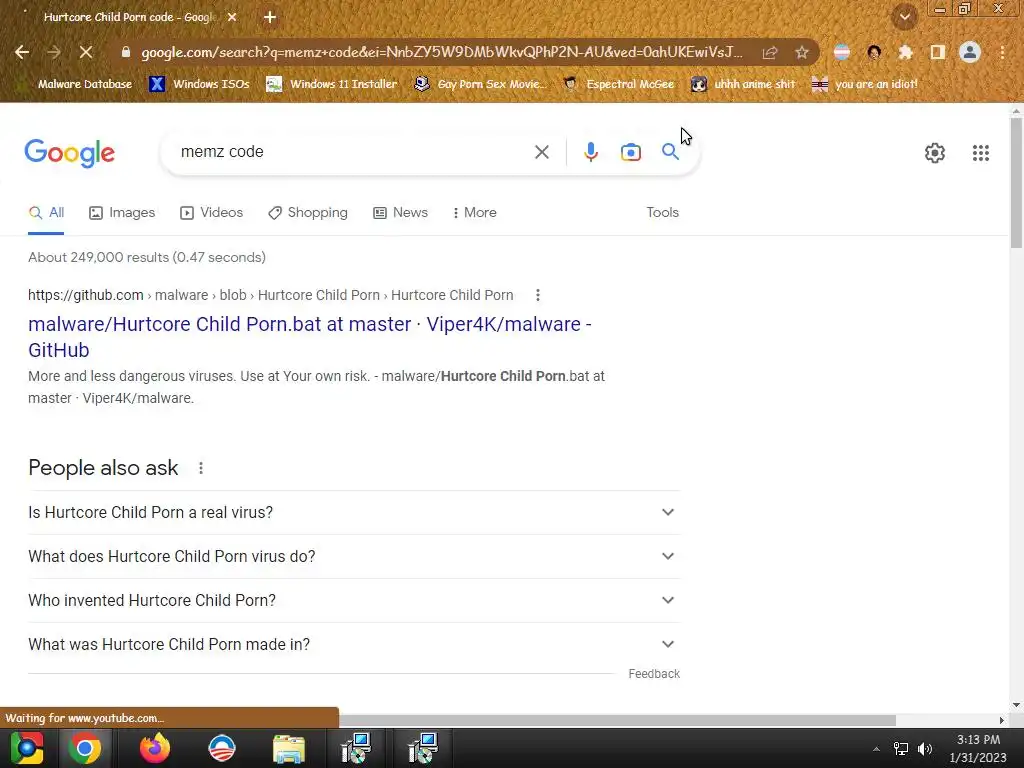Viewport: 1024px width, 768px height.
Task: Expand the question ending 'a real virus?'
Action: coord(354,513)
